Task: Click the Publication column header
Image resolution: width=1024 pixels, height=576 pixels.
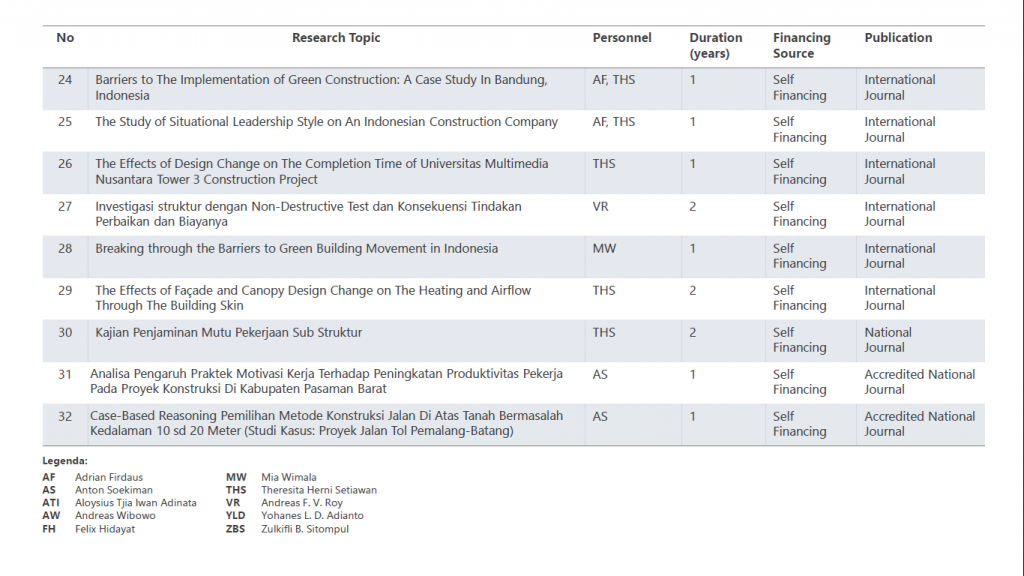Action: 898,38
